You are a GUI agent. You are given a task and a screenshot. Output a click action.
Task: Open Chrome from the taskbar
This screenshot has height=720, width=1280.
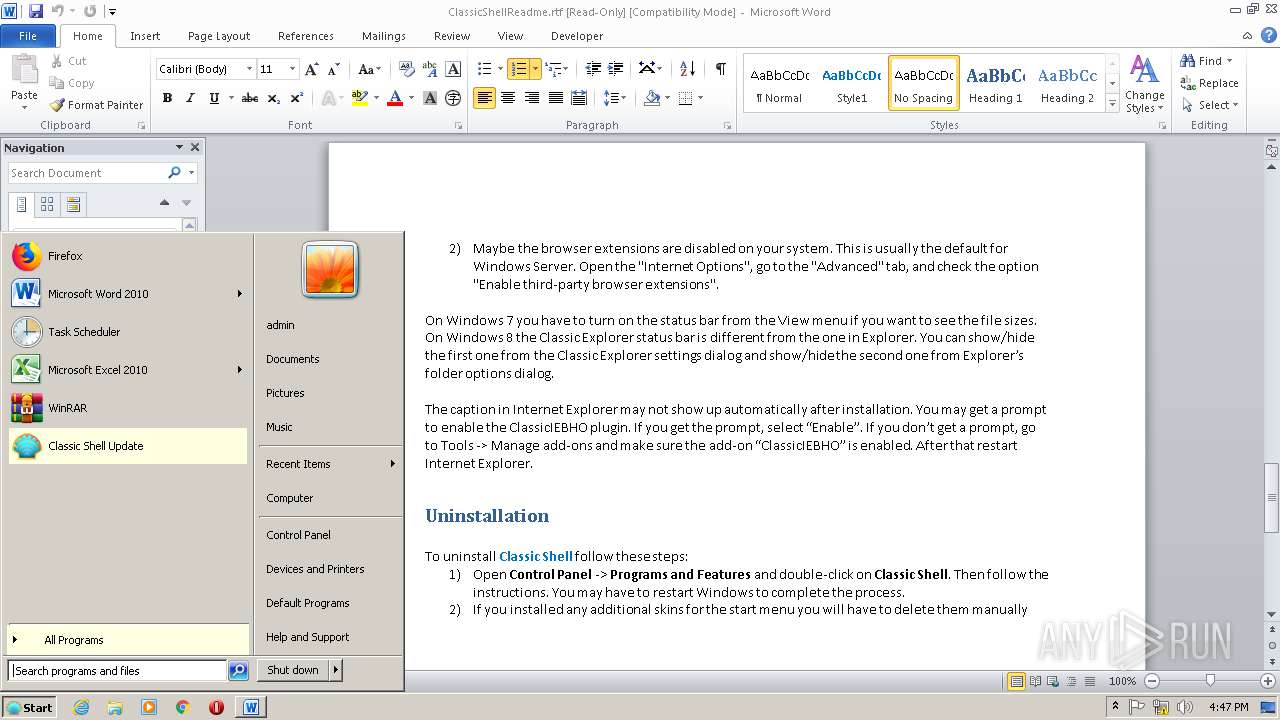[x=182, y=707]
